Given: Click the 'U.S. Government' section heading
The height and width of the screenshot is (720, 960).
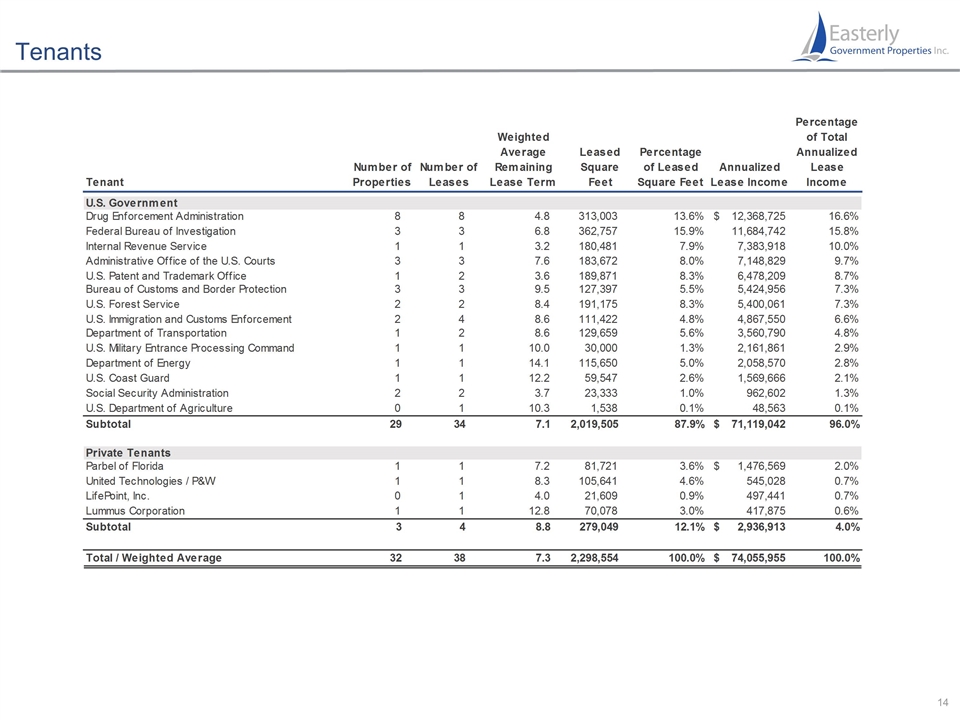Looking at the screenshot, I should tap(132, 203).
